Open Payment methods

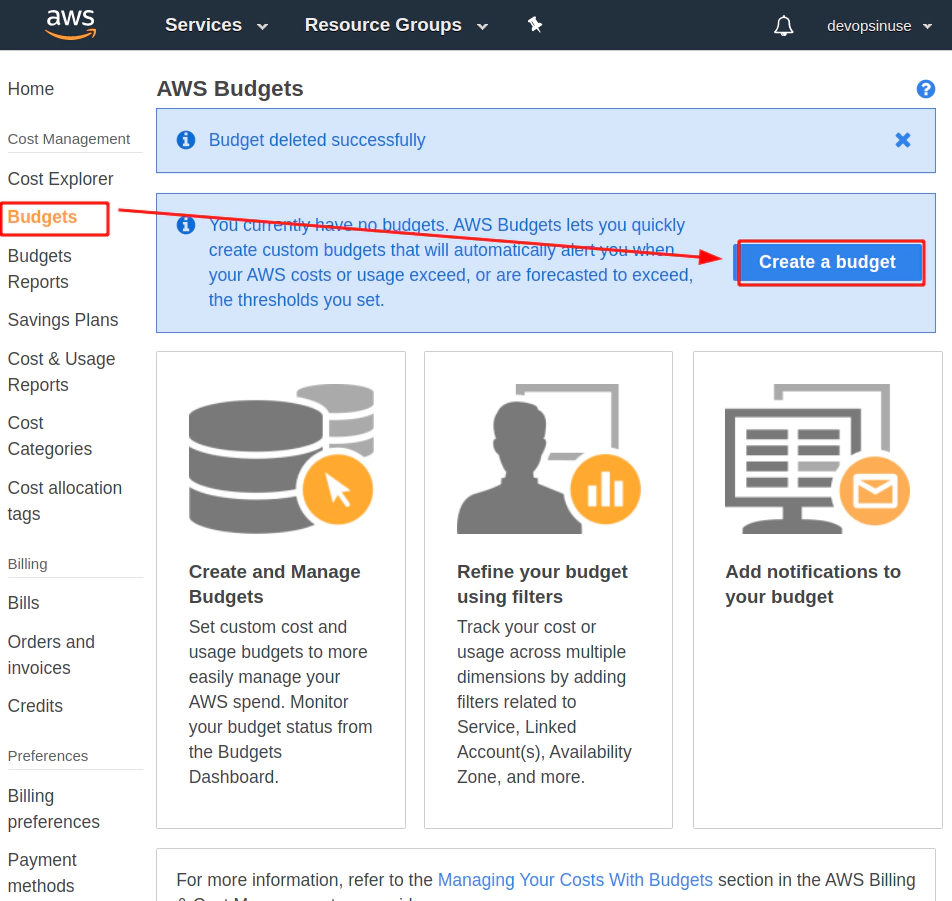42,873
